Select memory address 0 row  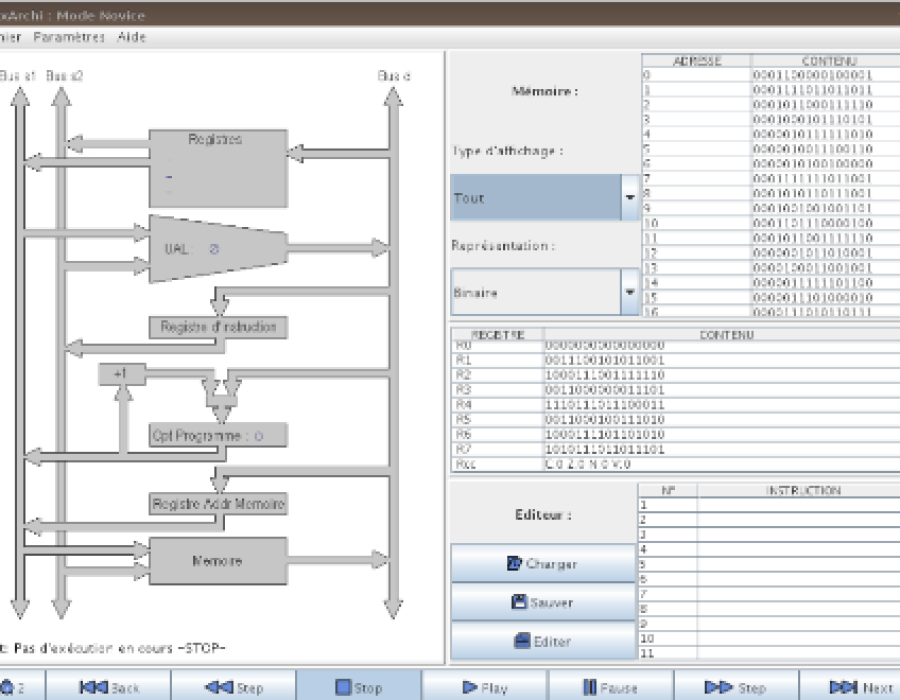click(x=771, y=75)
